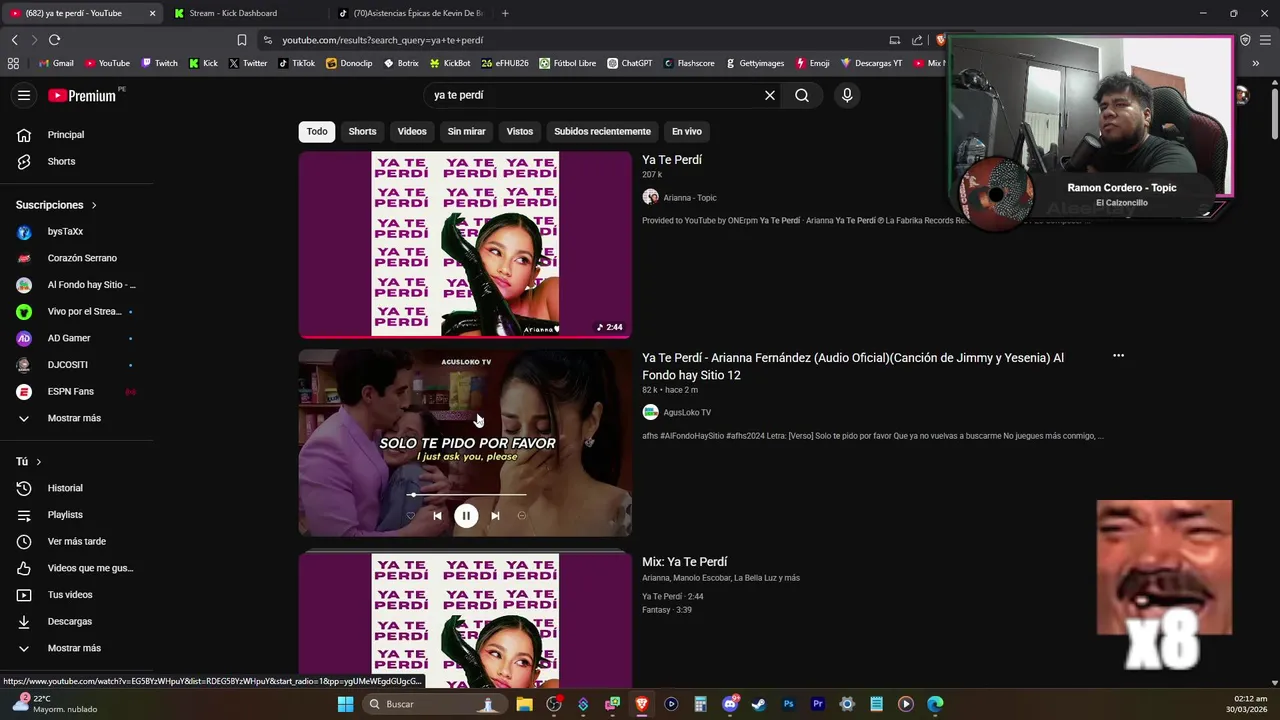
Task: Open Twitch bookmark in bookmarks bar
Action: tap(160, 63)
